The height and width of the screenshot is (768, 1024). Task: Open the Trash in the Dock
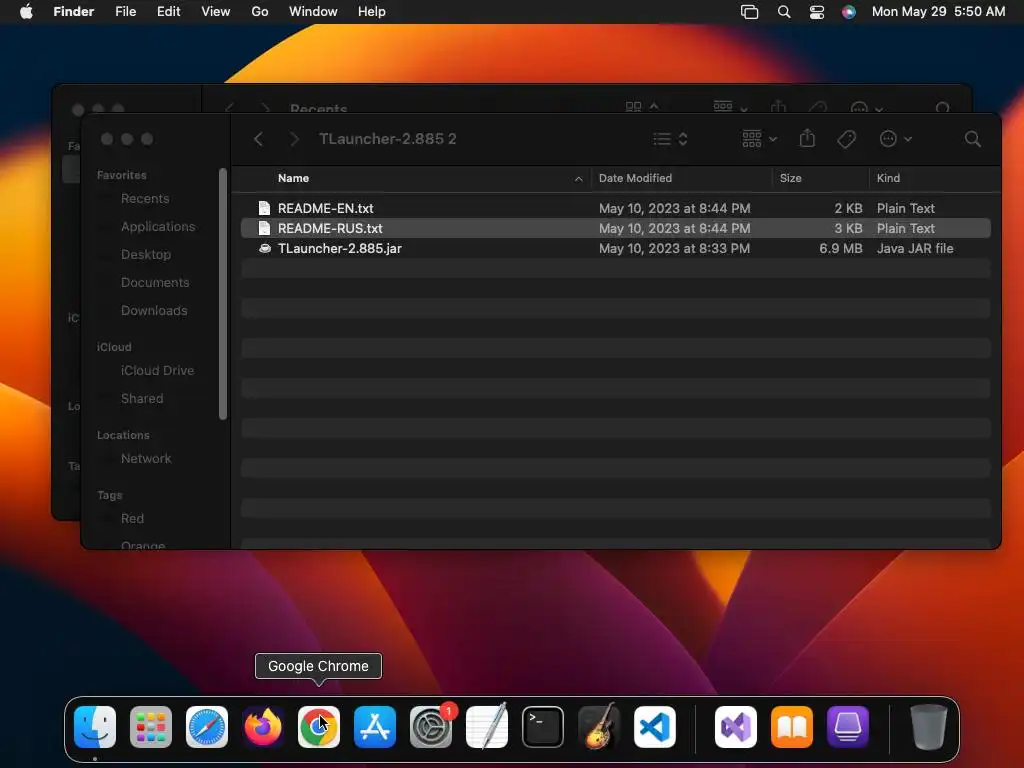click(928, 727)
